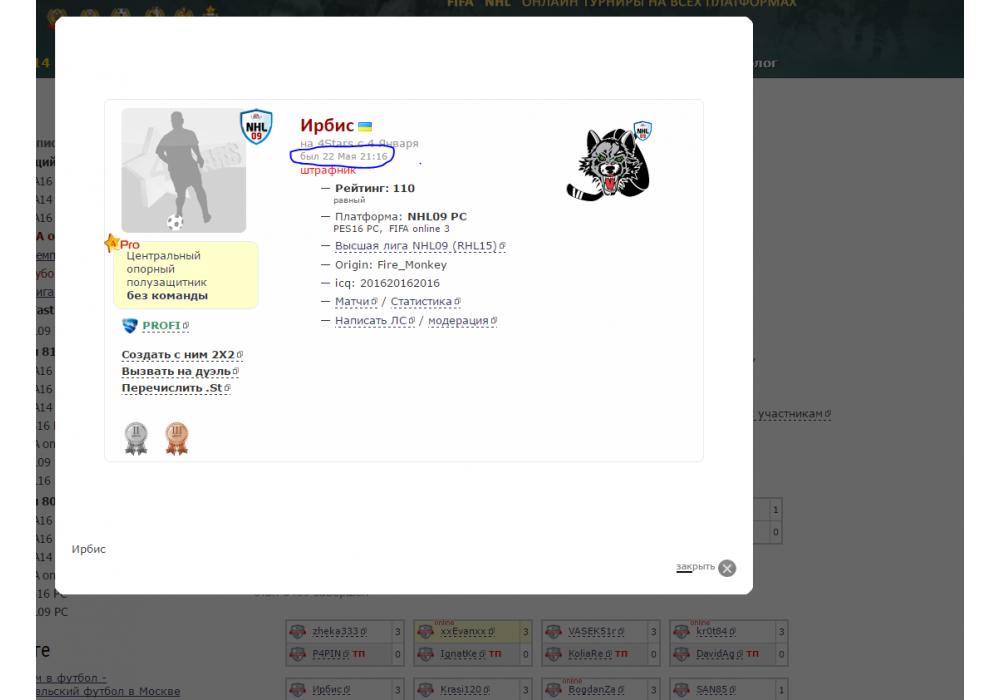Open Высшая лига NHL09 (RHL15) link

[x=416, y=245]
